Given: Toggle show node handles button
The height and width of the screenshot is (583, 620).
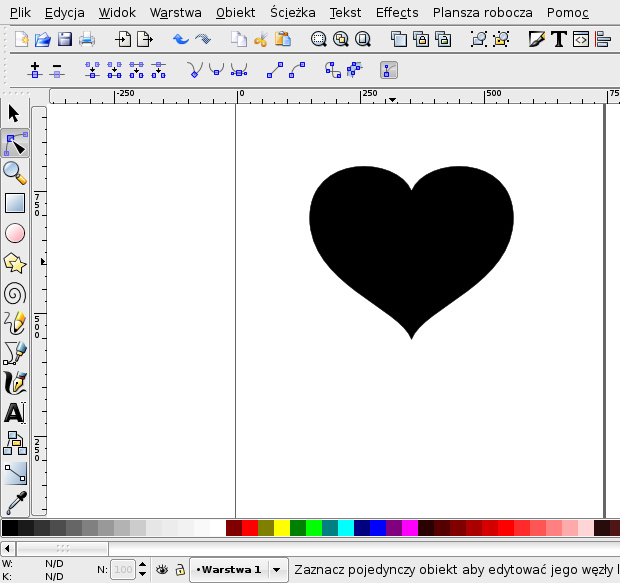Looking at the screenshot, I should (x=389, y=71).
